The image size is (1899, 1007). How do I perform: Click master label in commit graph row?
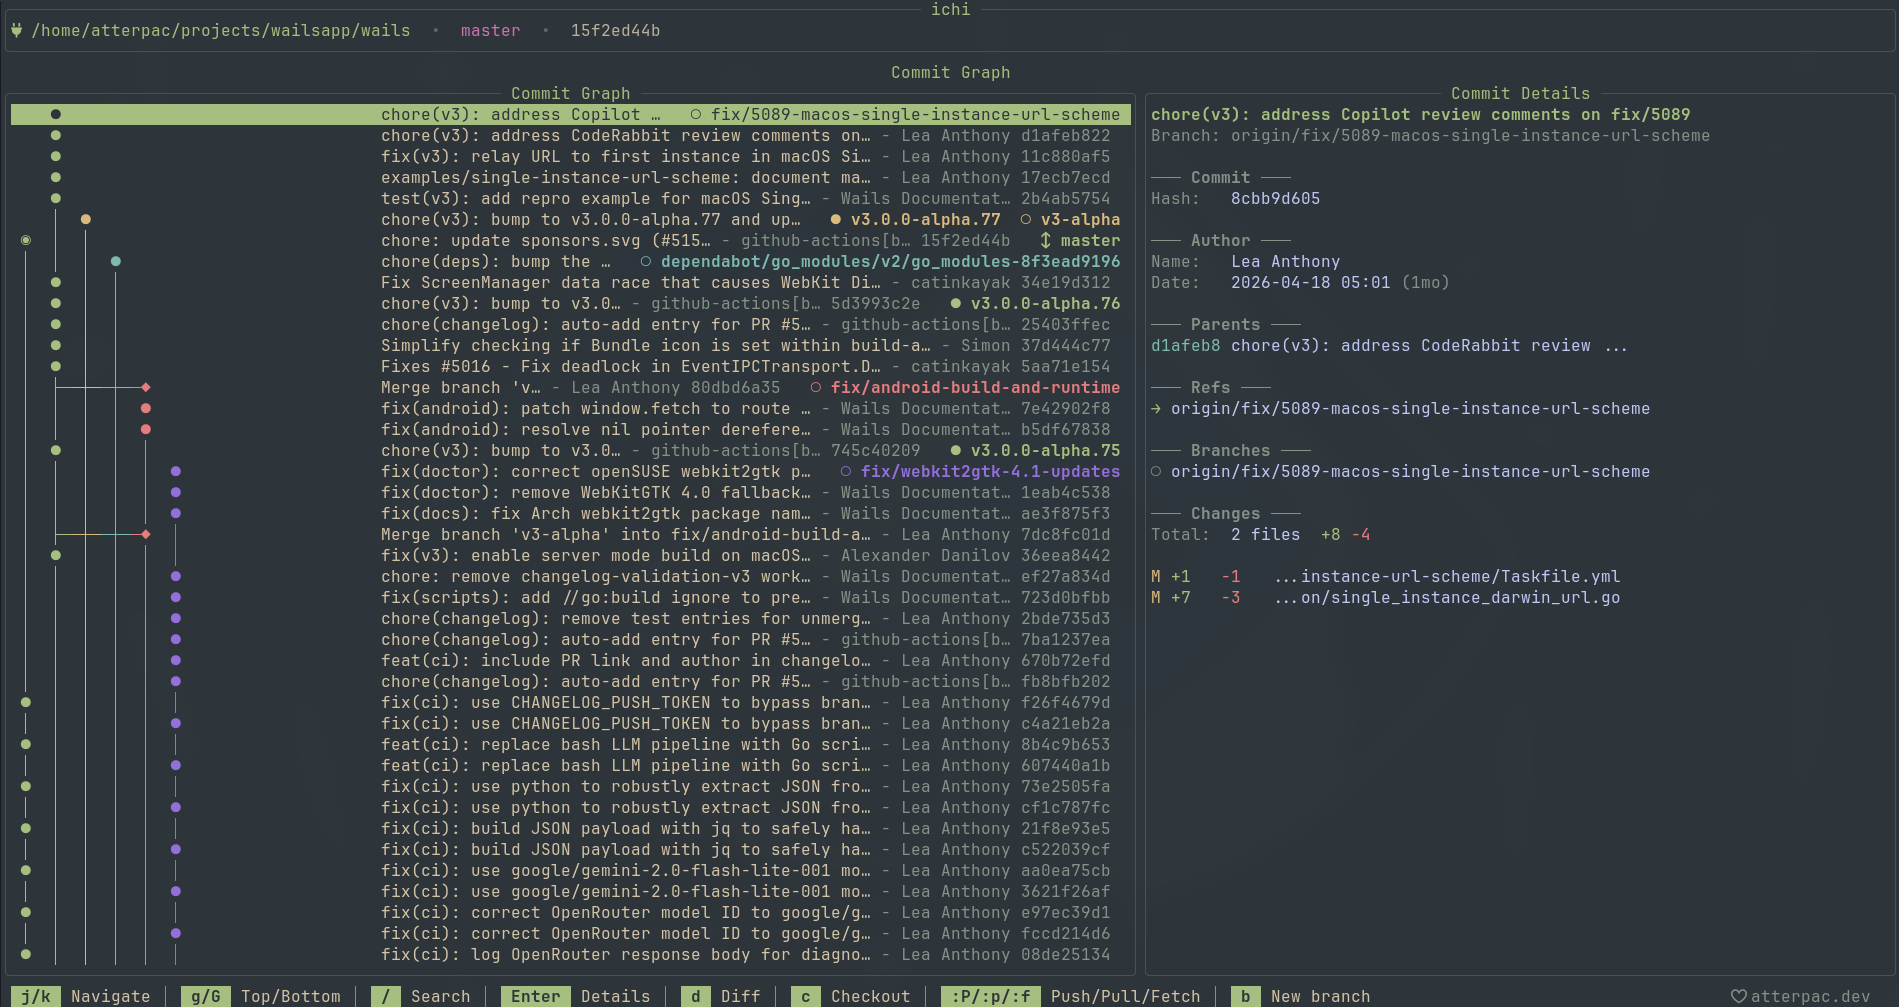coord(1090,240)
